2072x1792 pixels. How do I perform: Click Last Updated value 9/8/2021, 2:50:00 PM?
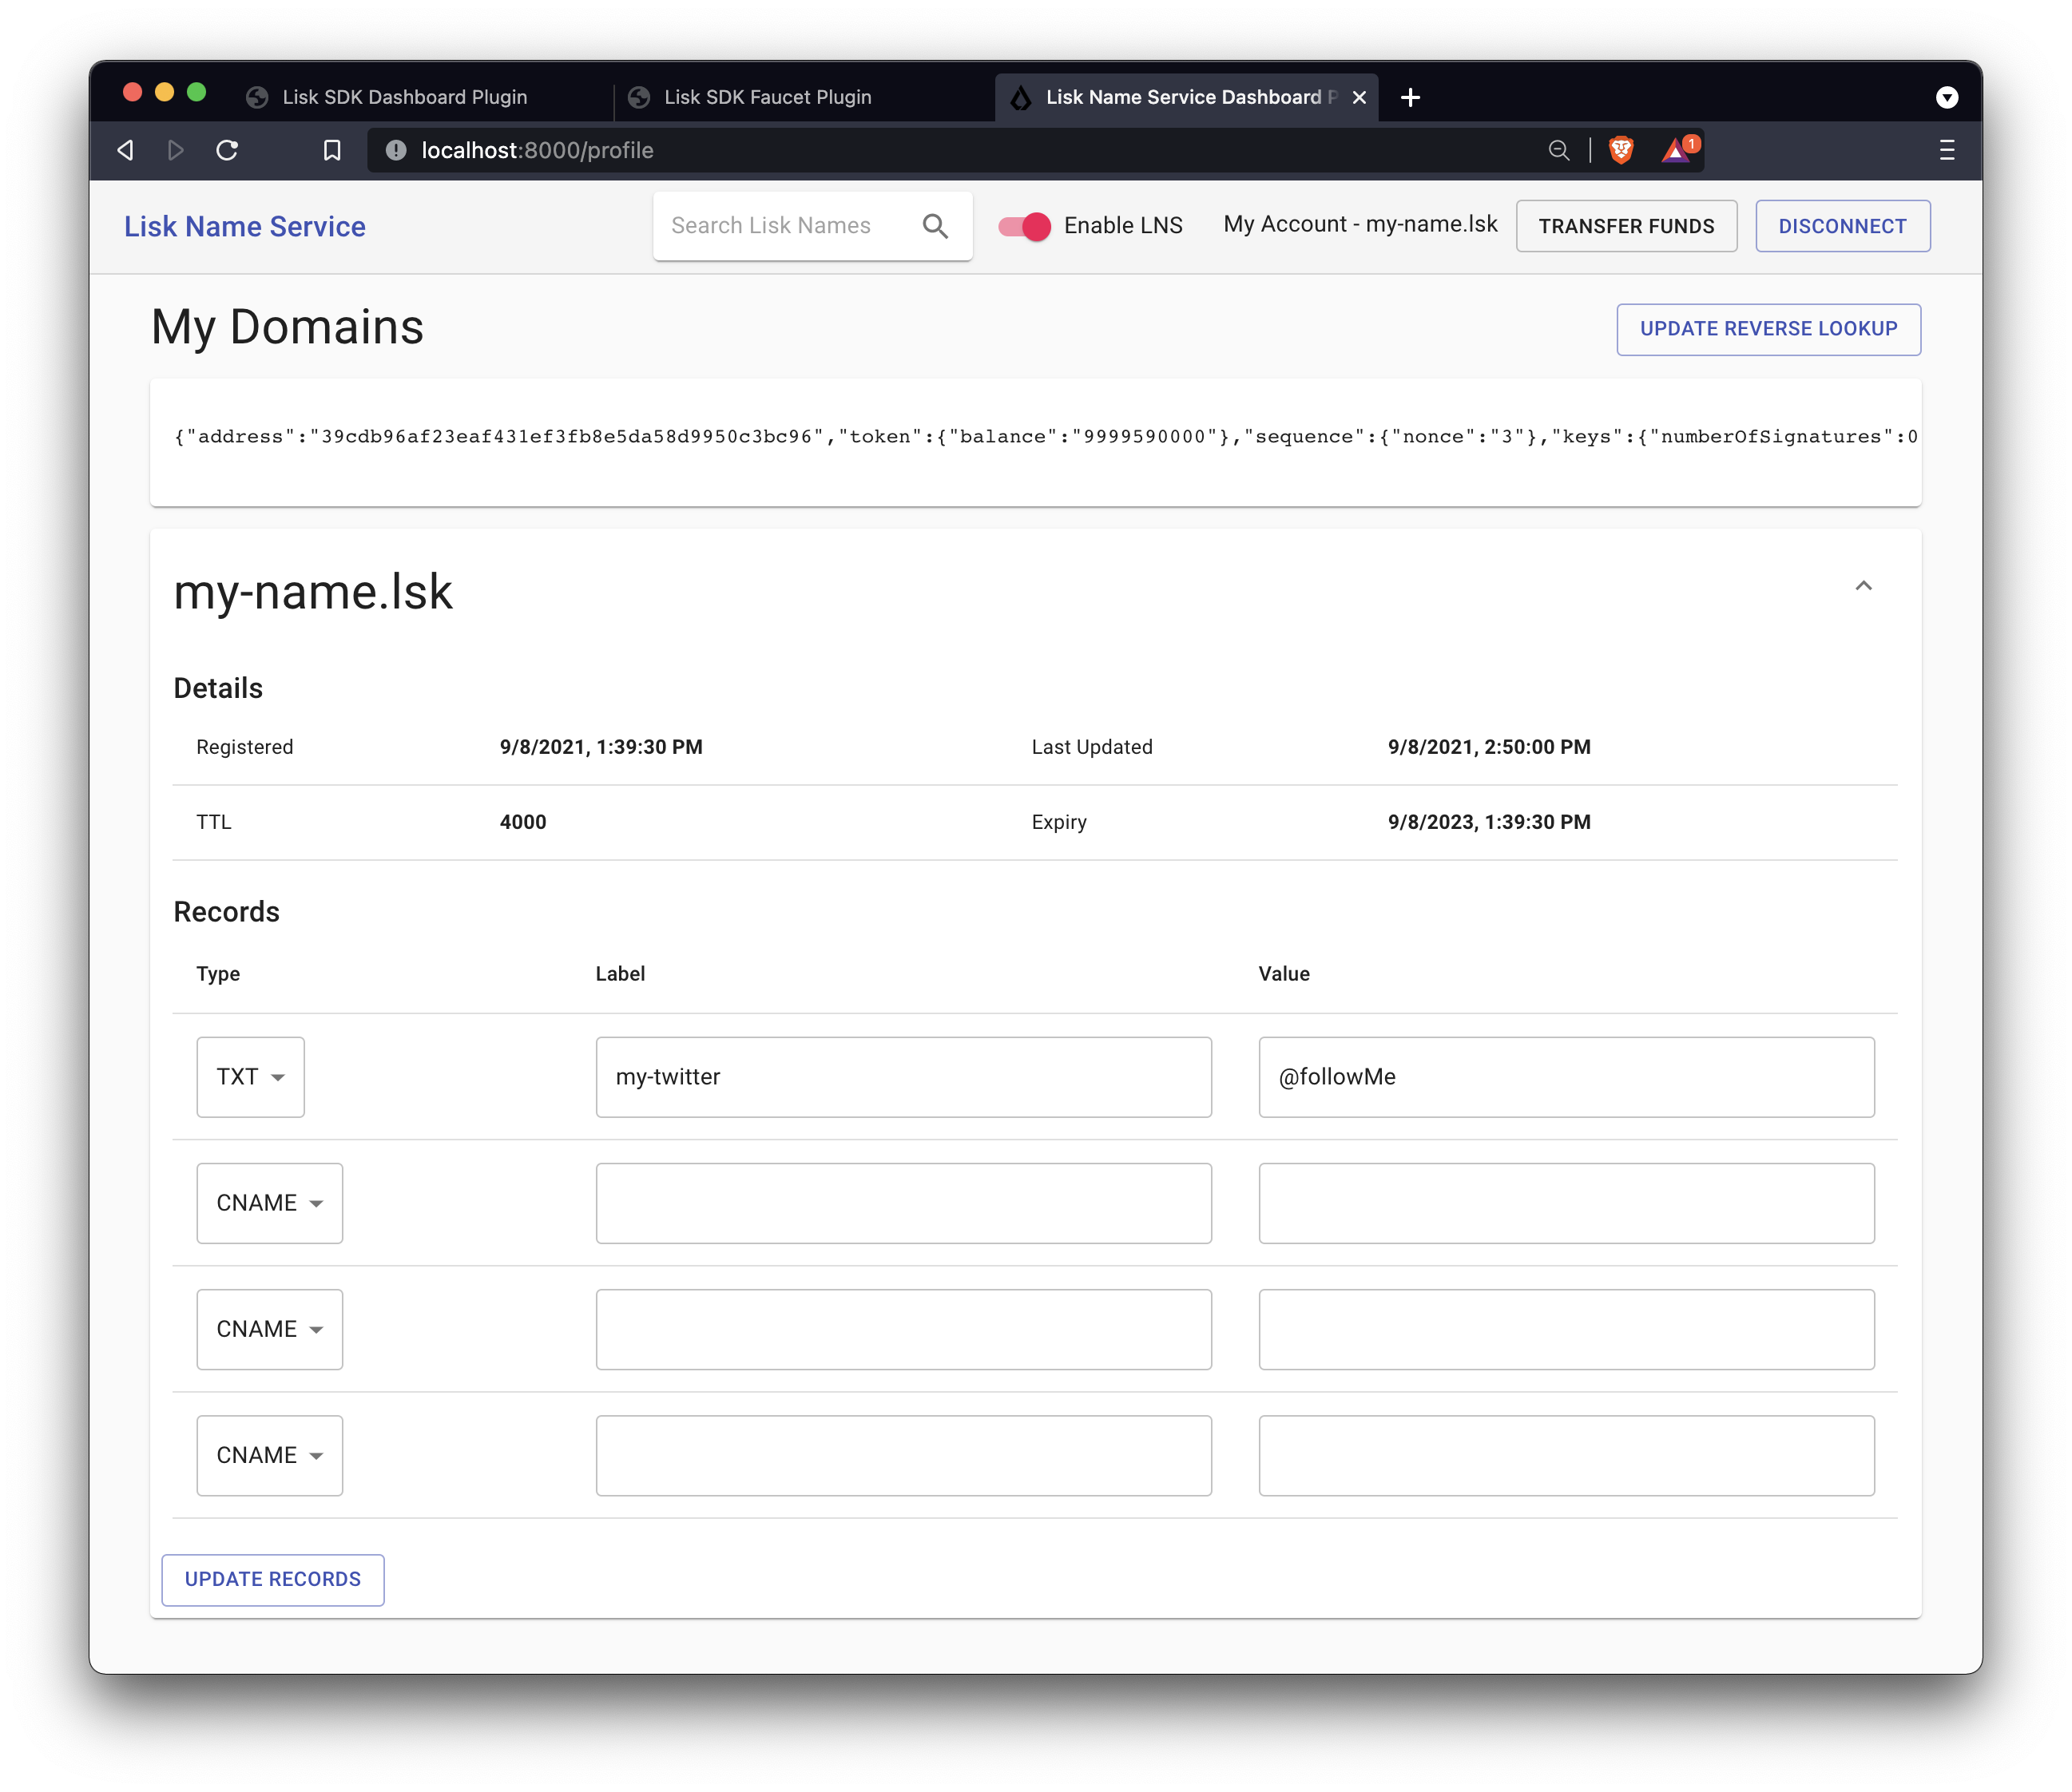tap(1489, 747)
